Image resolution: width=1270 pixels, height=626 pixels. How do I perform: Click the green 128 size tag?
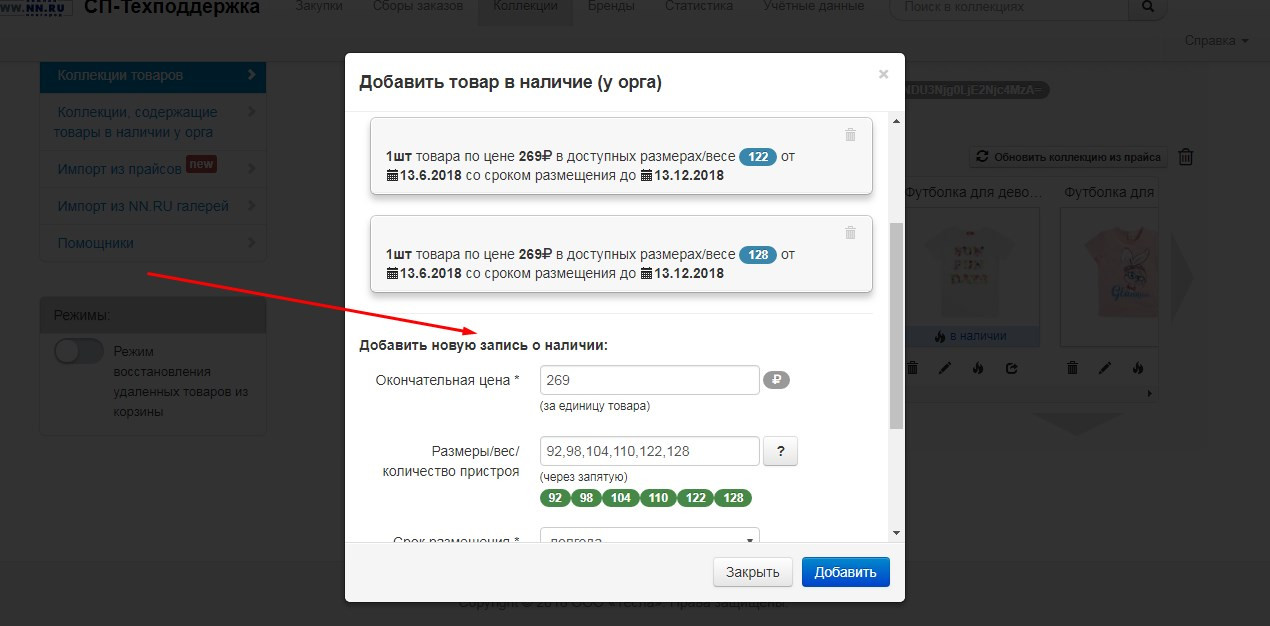(x=733, y=498)
